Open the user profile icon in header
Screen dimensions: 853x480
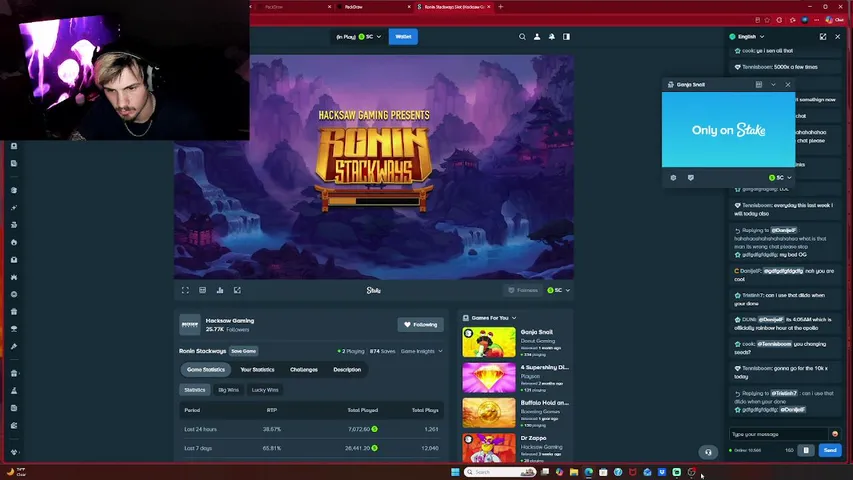[x=537, y=36]
